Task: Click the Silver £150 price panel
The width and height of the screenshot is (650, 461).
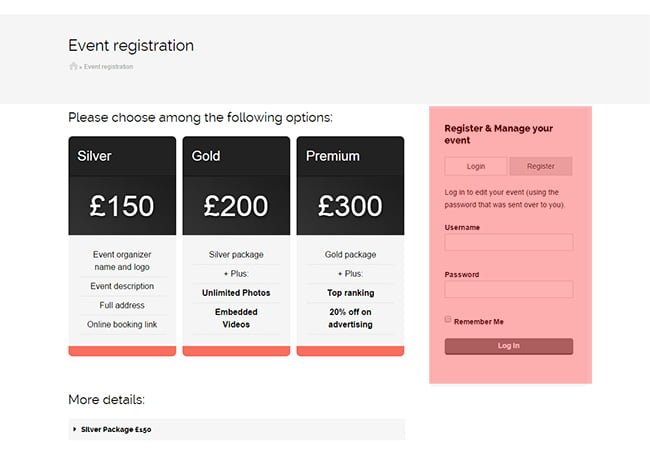Action: (122, 206)
